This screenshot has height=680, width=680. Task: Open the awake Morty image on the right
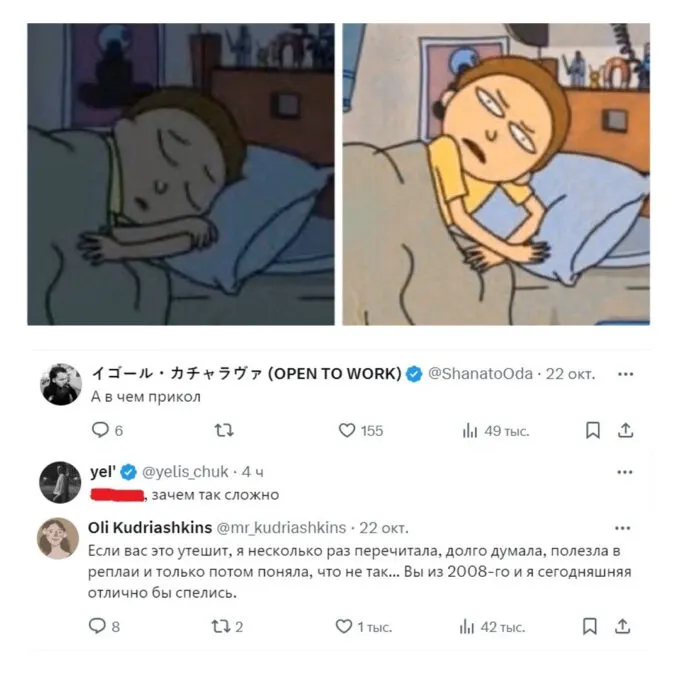click(x=496, y=174)
